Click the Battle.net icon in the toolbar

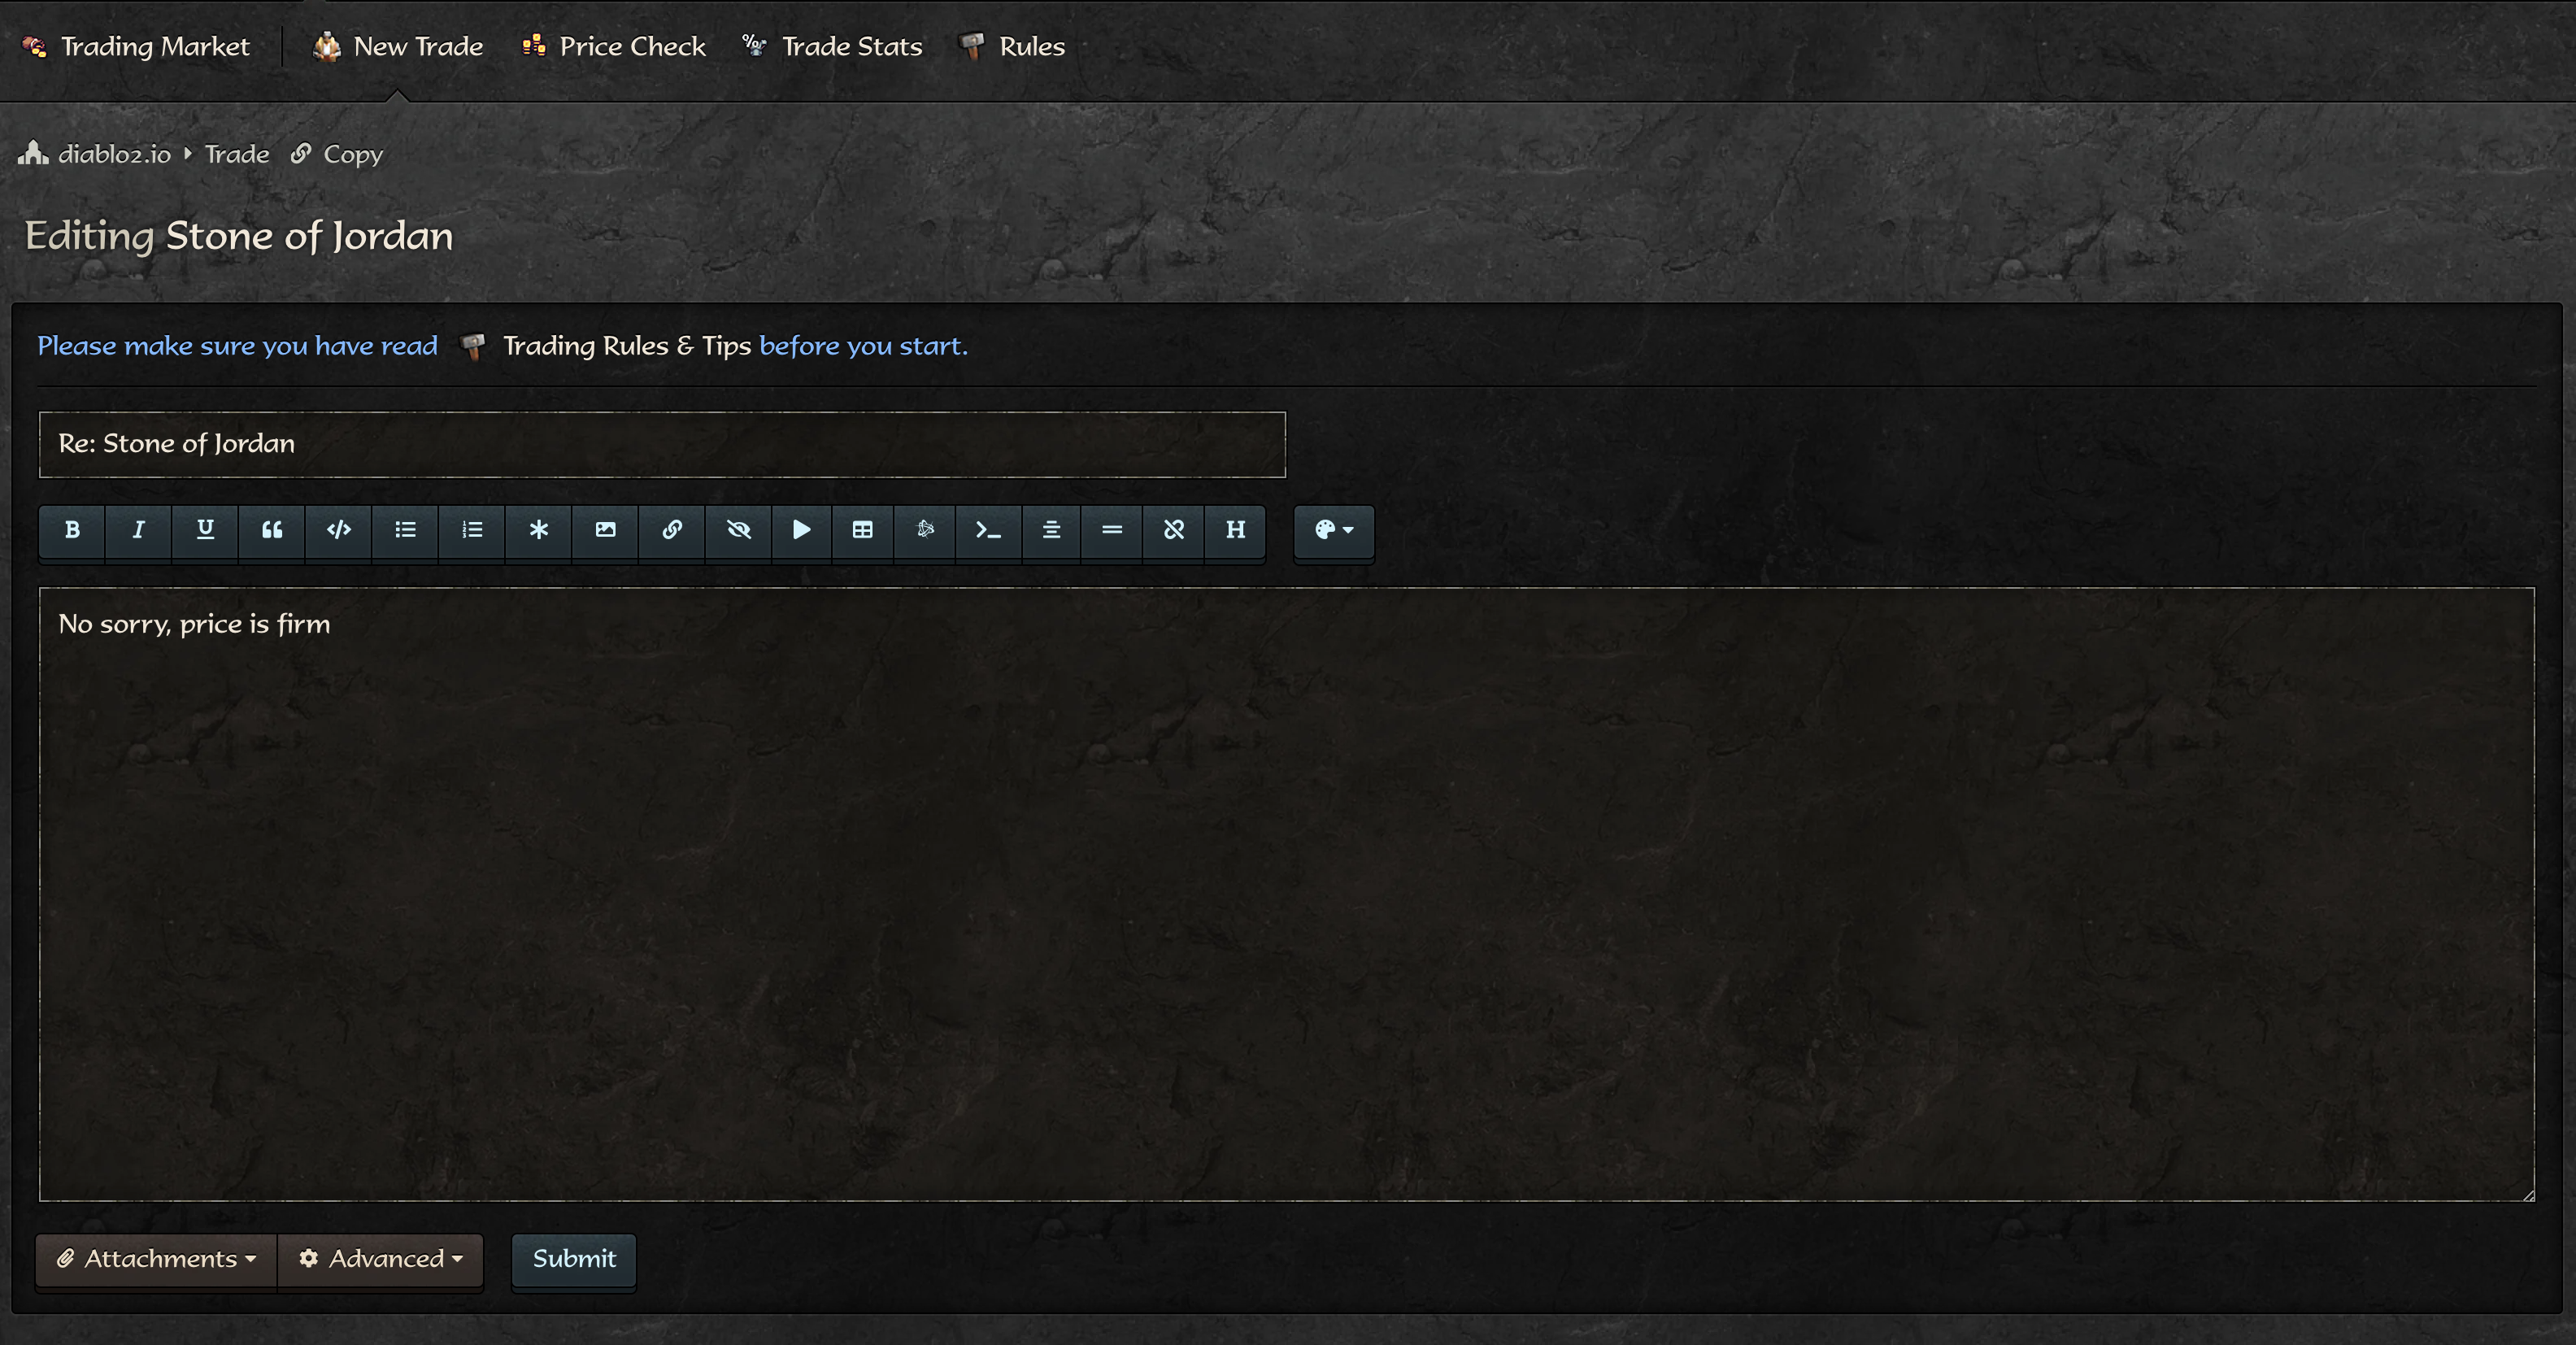pos(925,530)
